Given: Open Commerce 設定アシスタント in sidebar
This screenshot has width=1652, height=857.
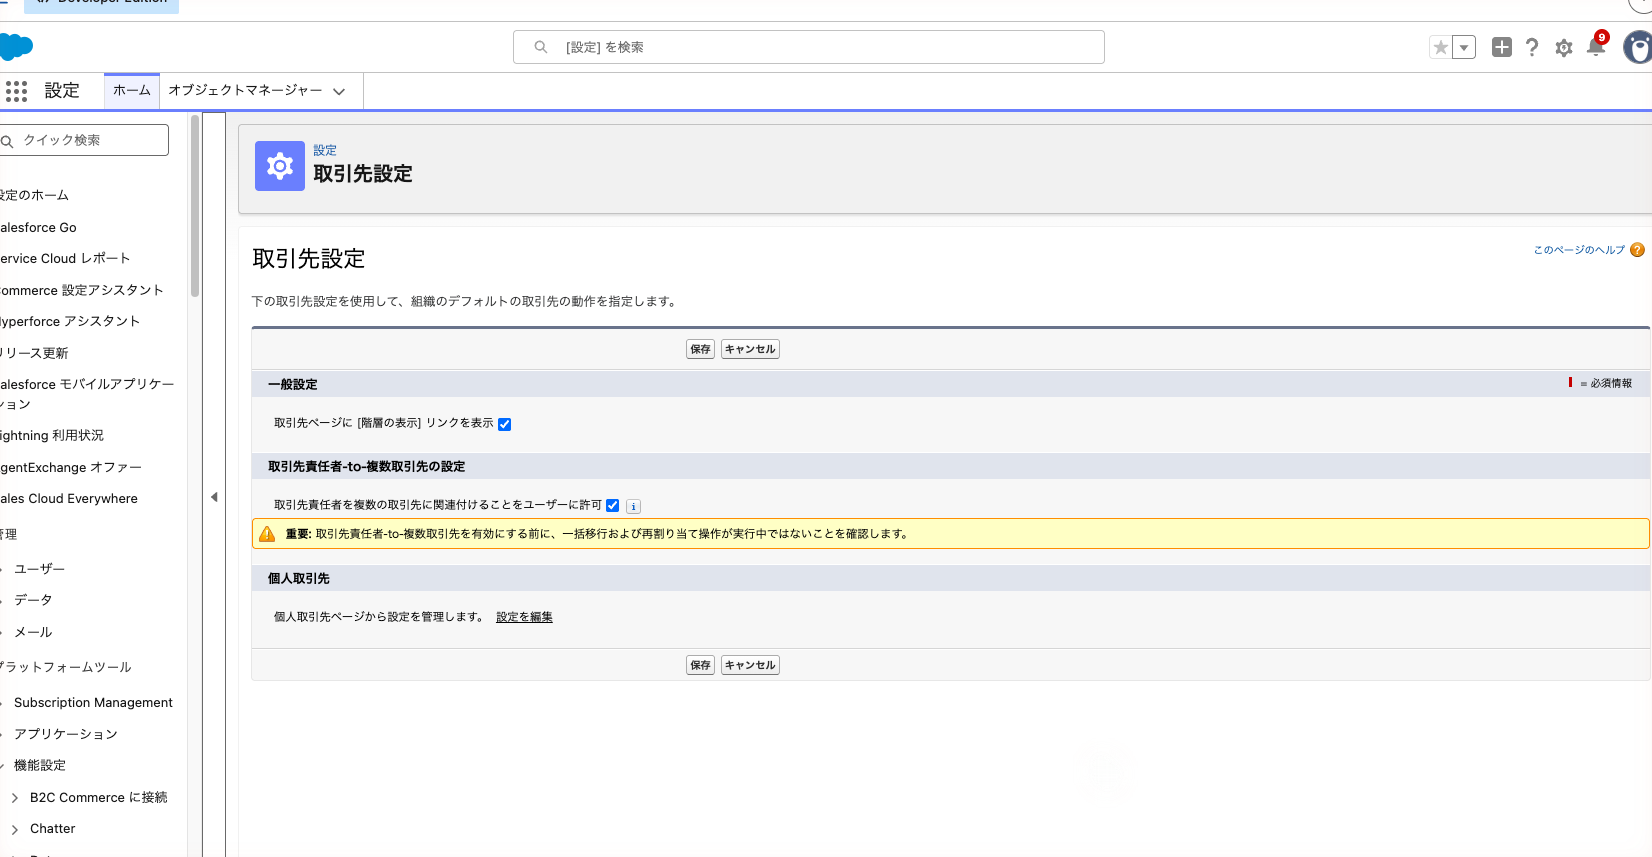Looking at the screenshot, I should tap(81, 290).
